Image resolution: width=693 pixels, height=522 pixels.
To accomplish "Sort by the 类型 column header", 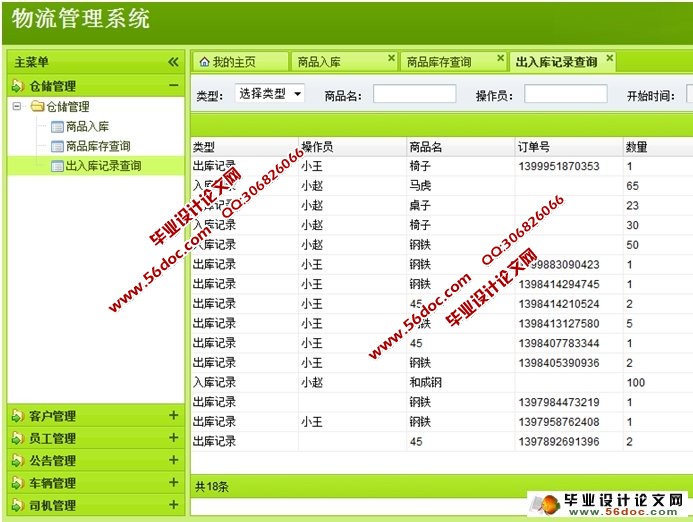I will (x=245, y=147).
